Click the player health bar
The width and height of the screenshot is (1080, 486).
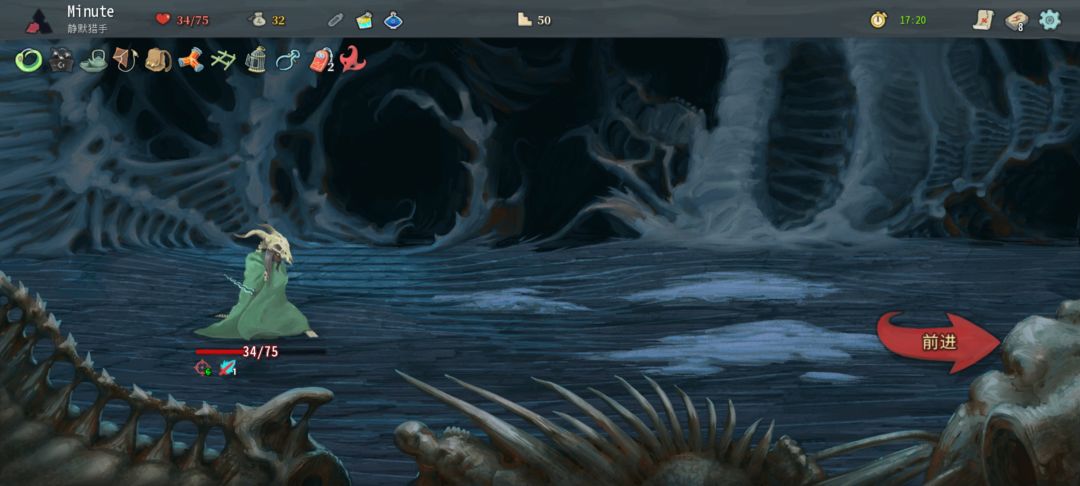[x=260, y=352]
